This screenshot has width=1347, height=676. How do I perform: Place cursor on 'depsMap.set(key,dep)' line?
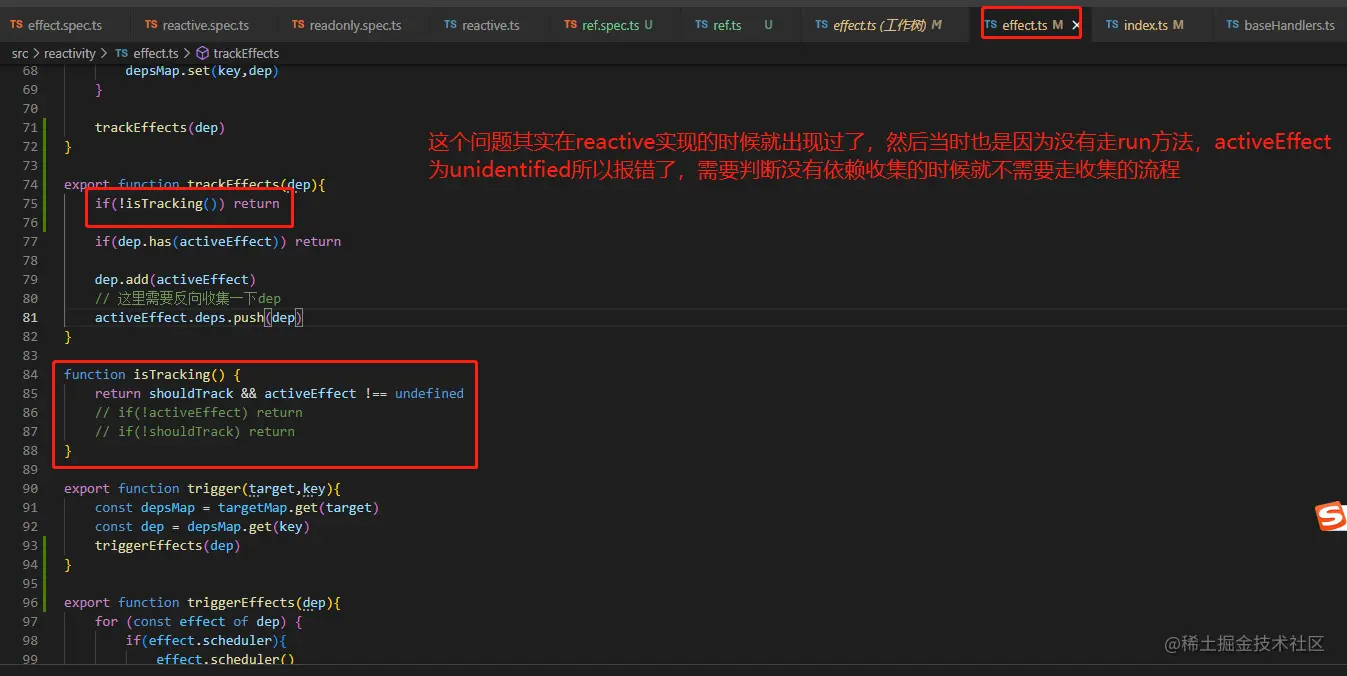(202, 71)
